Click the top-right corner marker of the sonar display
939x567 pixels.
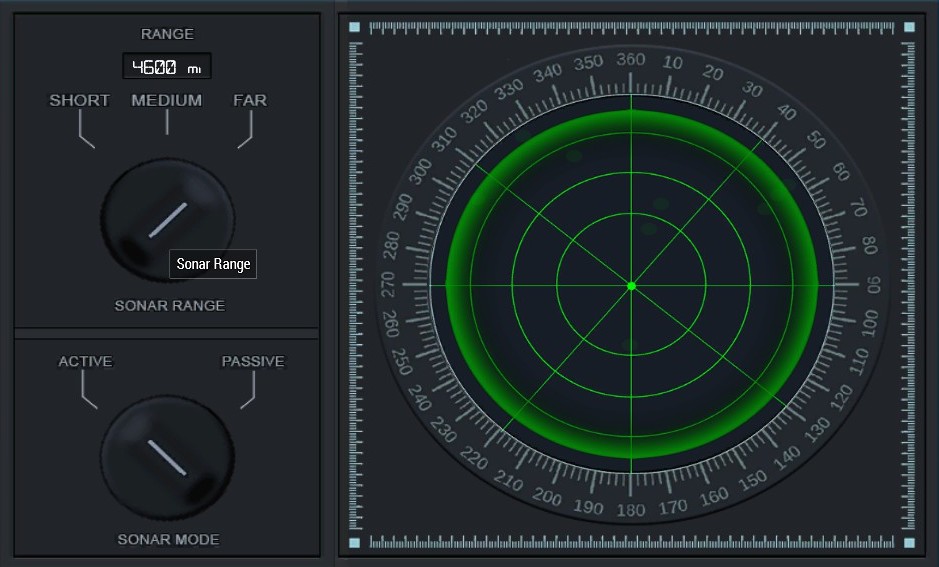[x=908, y=28]
